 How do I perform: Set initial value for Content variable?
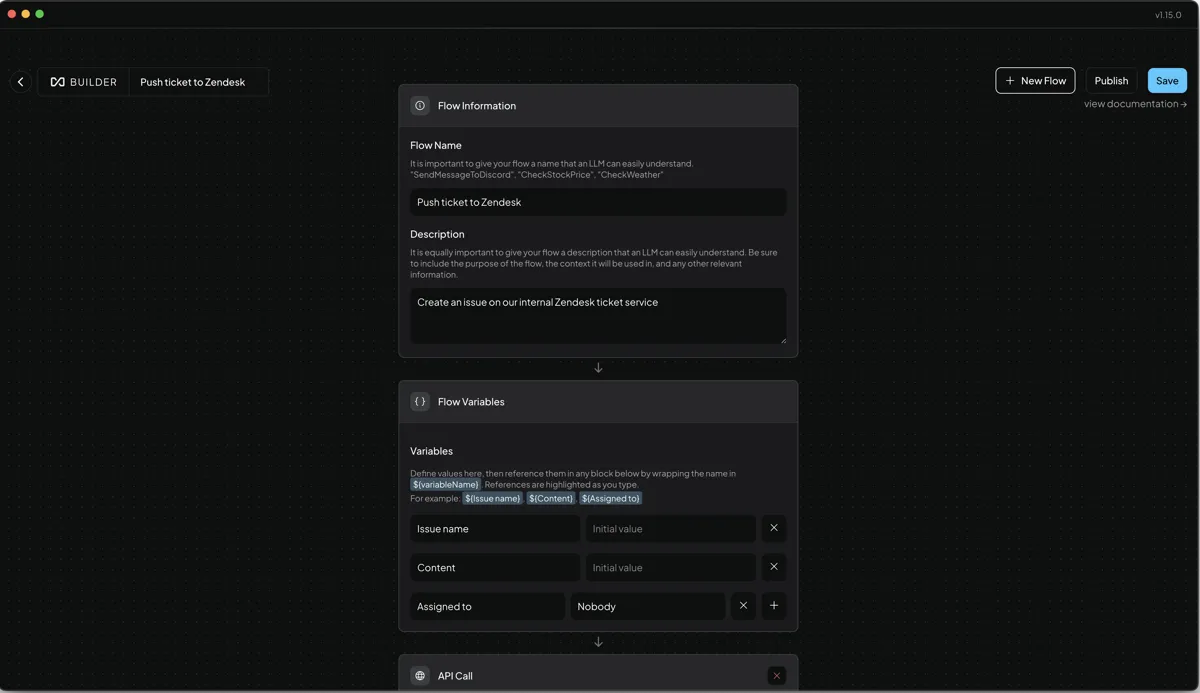coord(671,567)
